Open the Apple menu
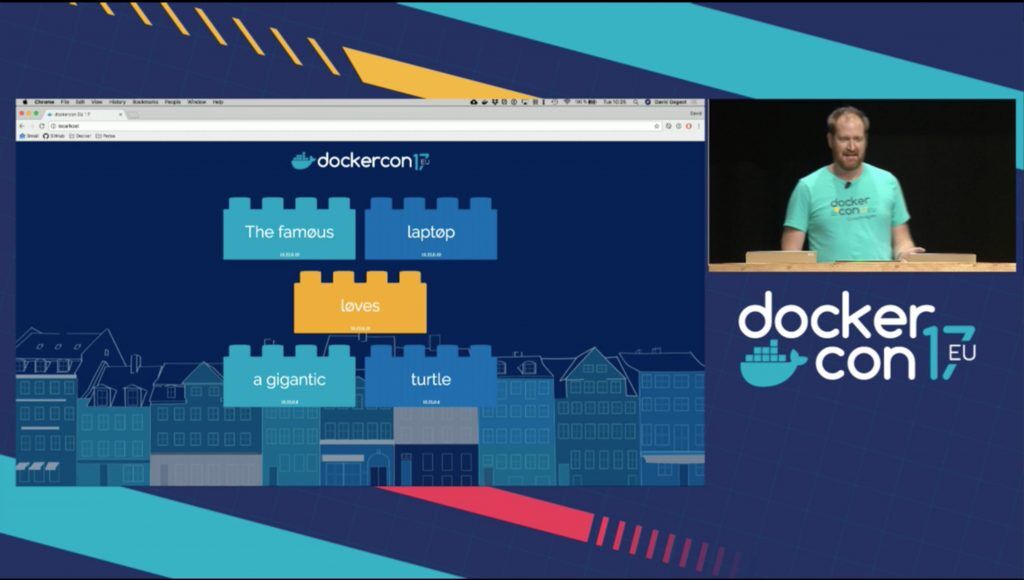The height and width of the screenshot is (580, 1024). (25, 102)
